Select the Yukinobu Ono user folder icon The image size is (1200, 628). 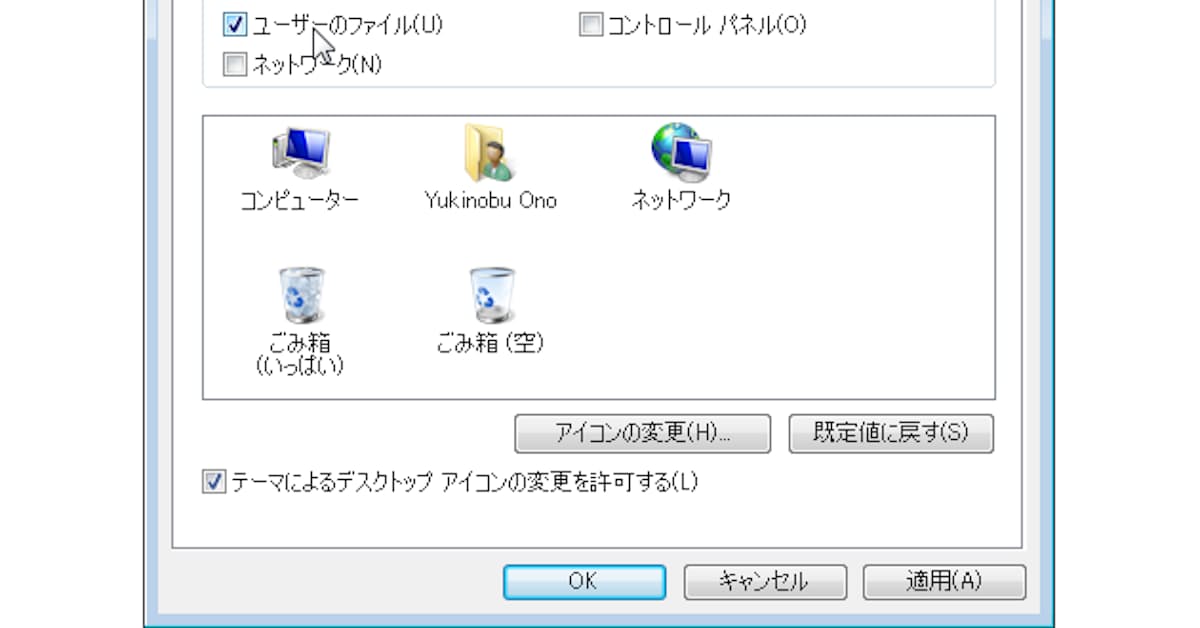pyautogui.click(x=489, y=152)
